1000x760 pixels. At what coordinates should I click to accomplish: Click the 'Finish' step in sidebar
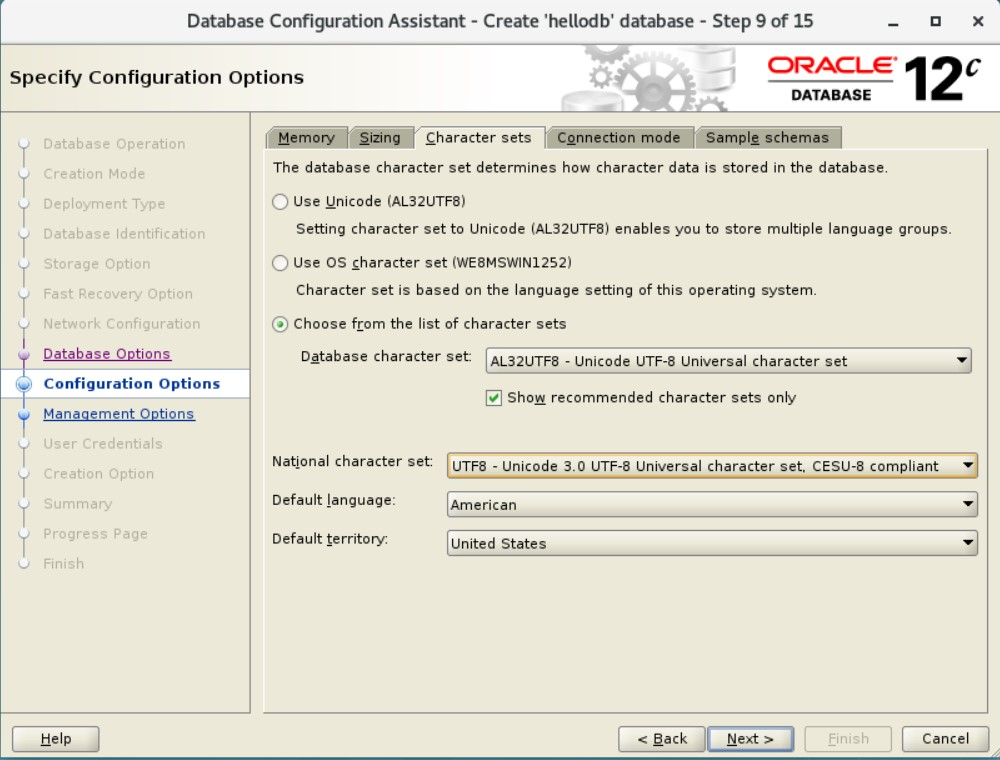(64, 564)
